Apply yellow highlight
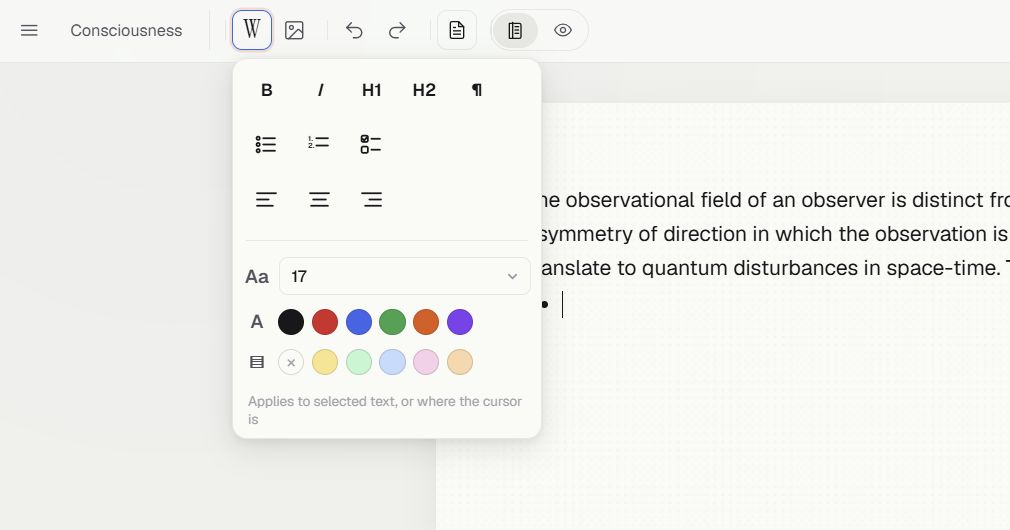 325,363
